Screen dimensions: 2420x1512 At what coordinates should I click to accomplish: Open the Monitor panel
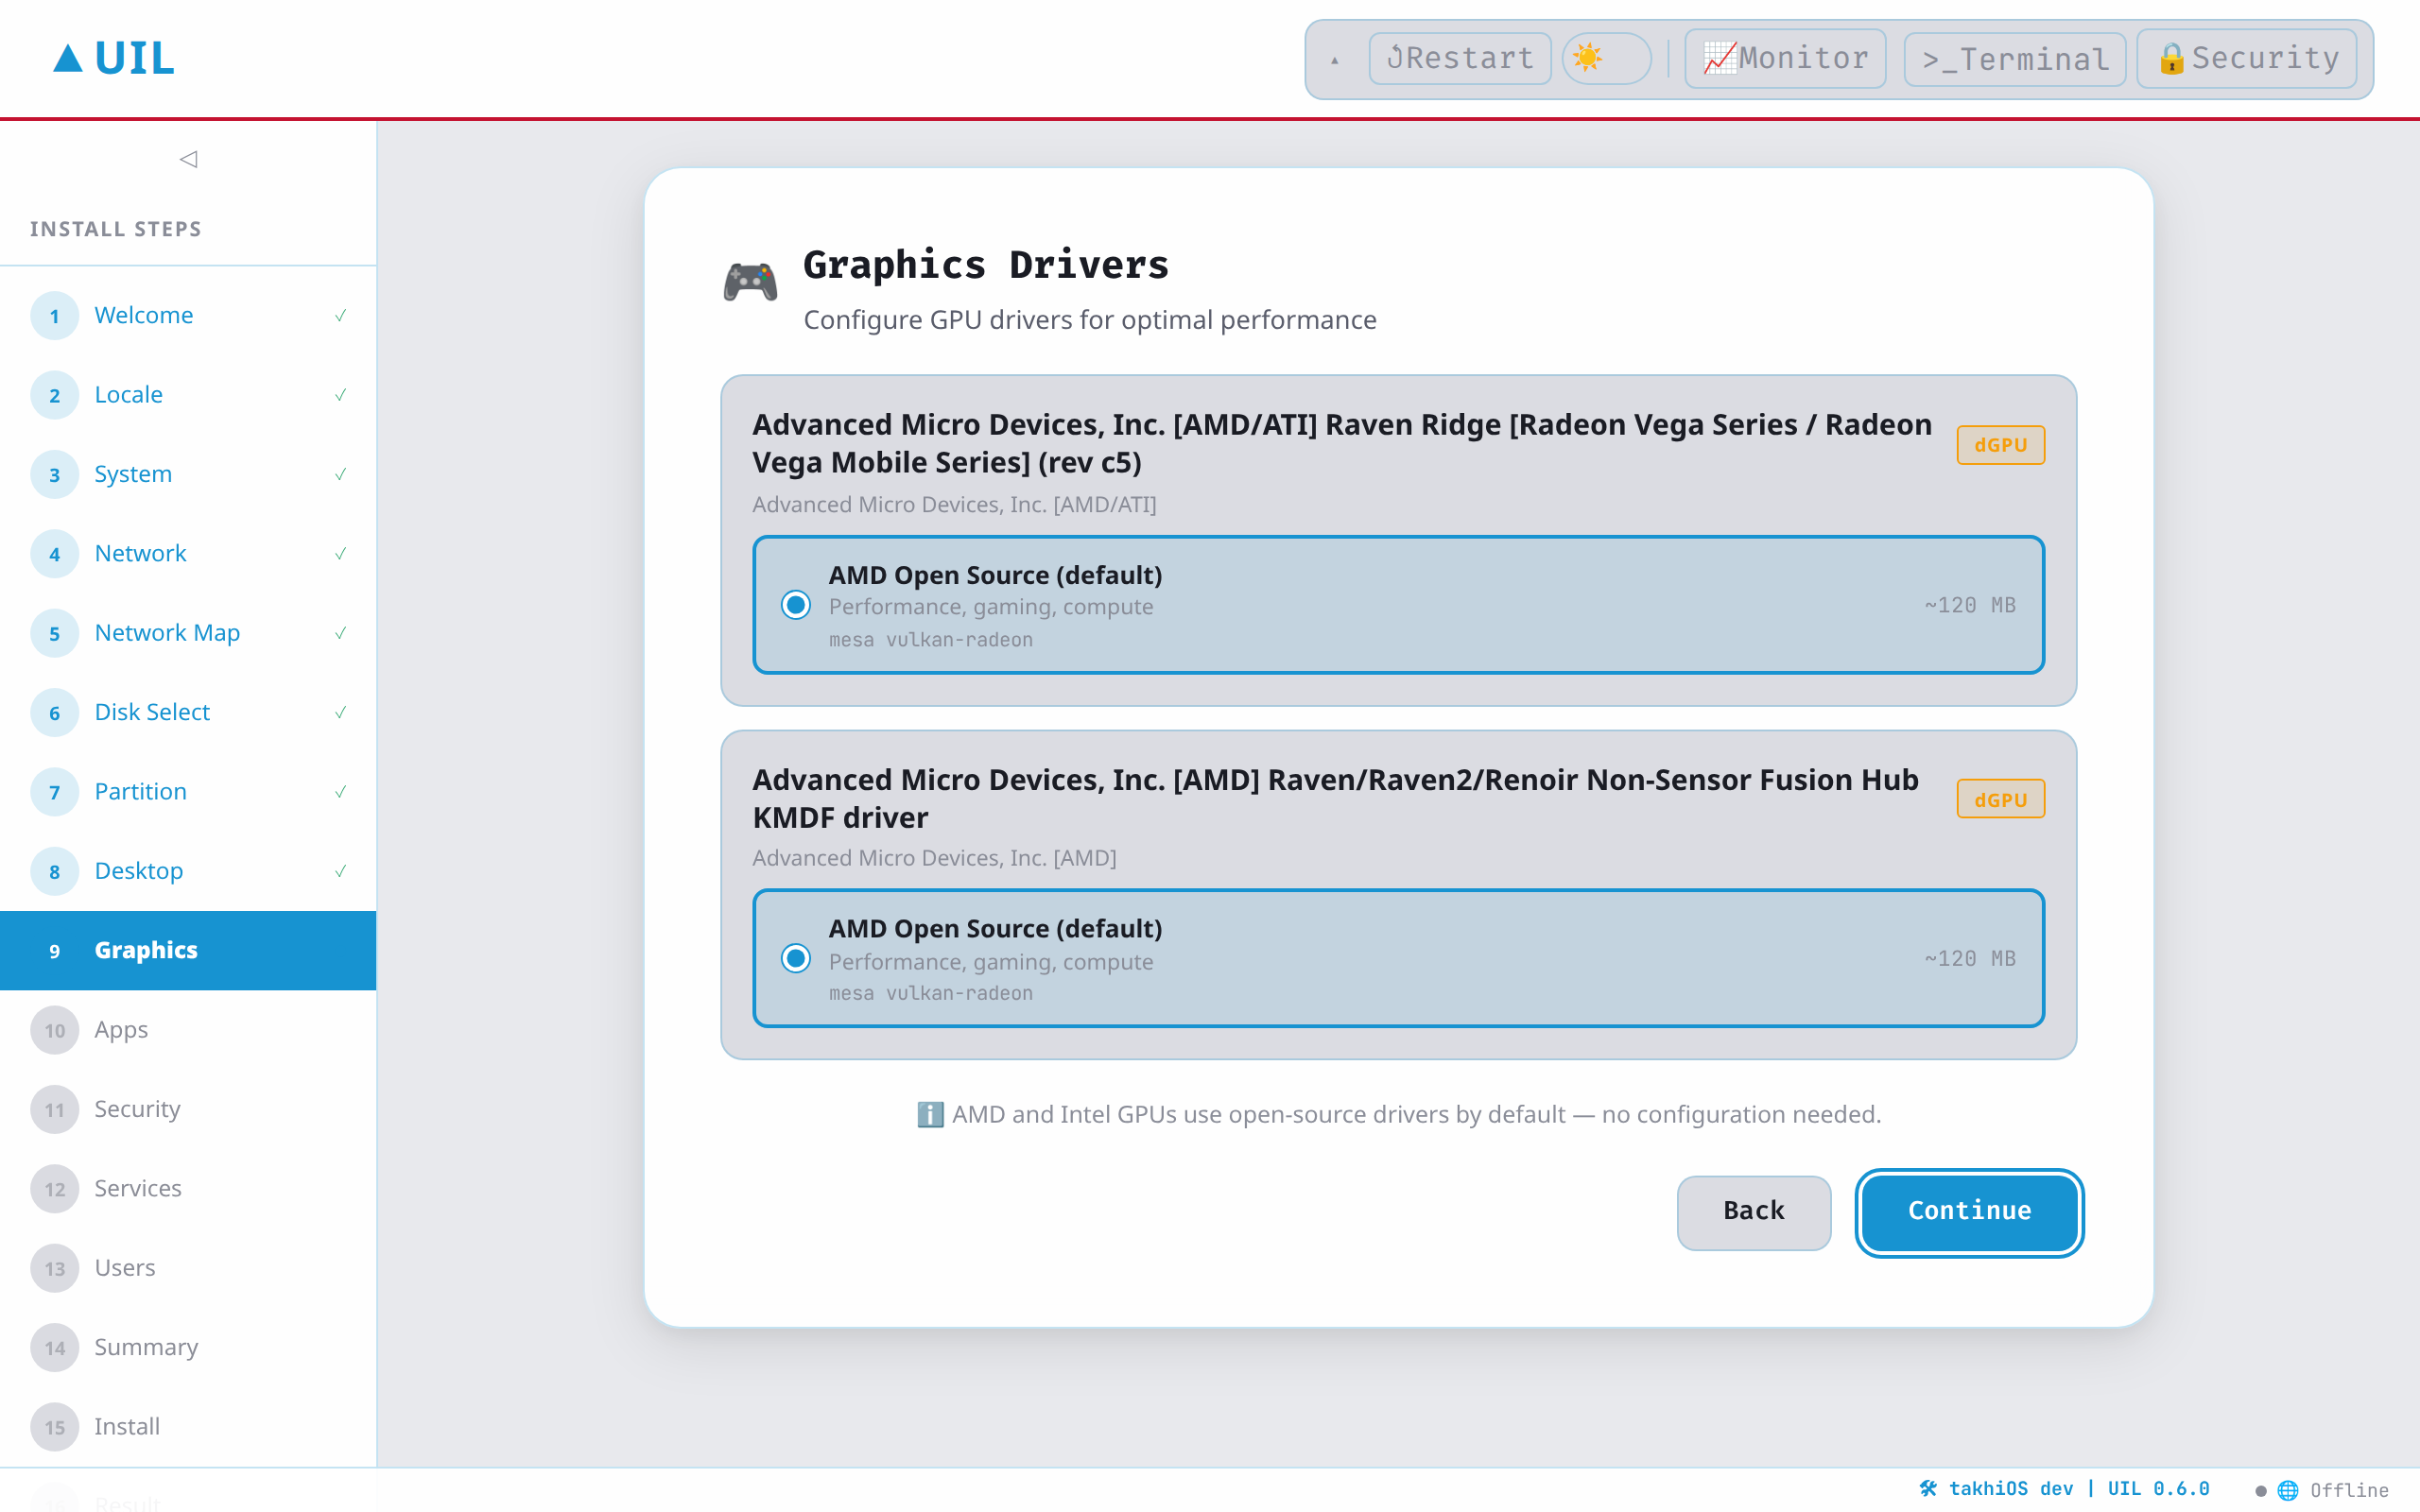(x=1785, y=58)
